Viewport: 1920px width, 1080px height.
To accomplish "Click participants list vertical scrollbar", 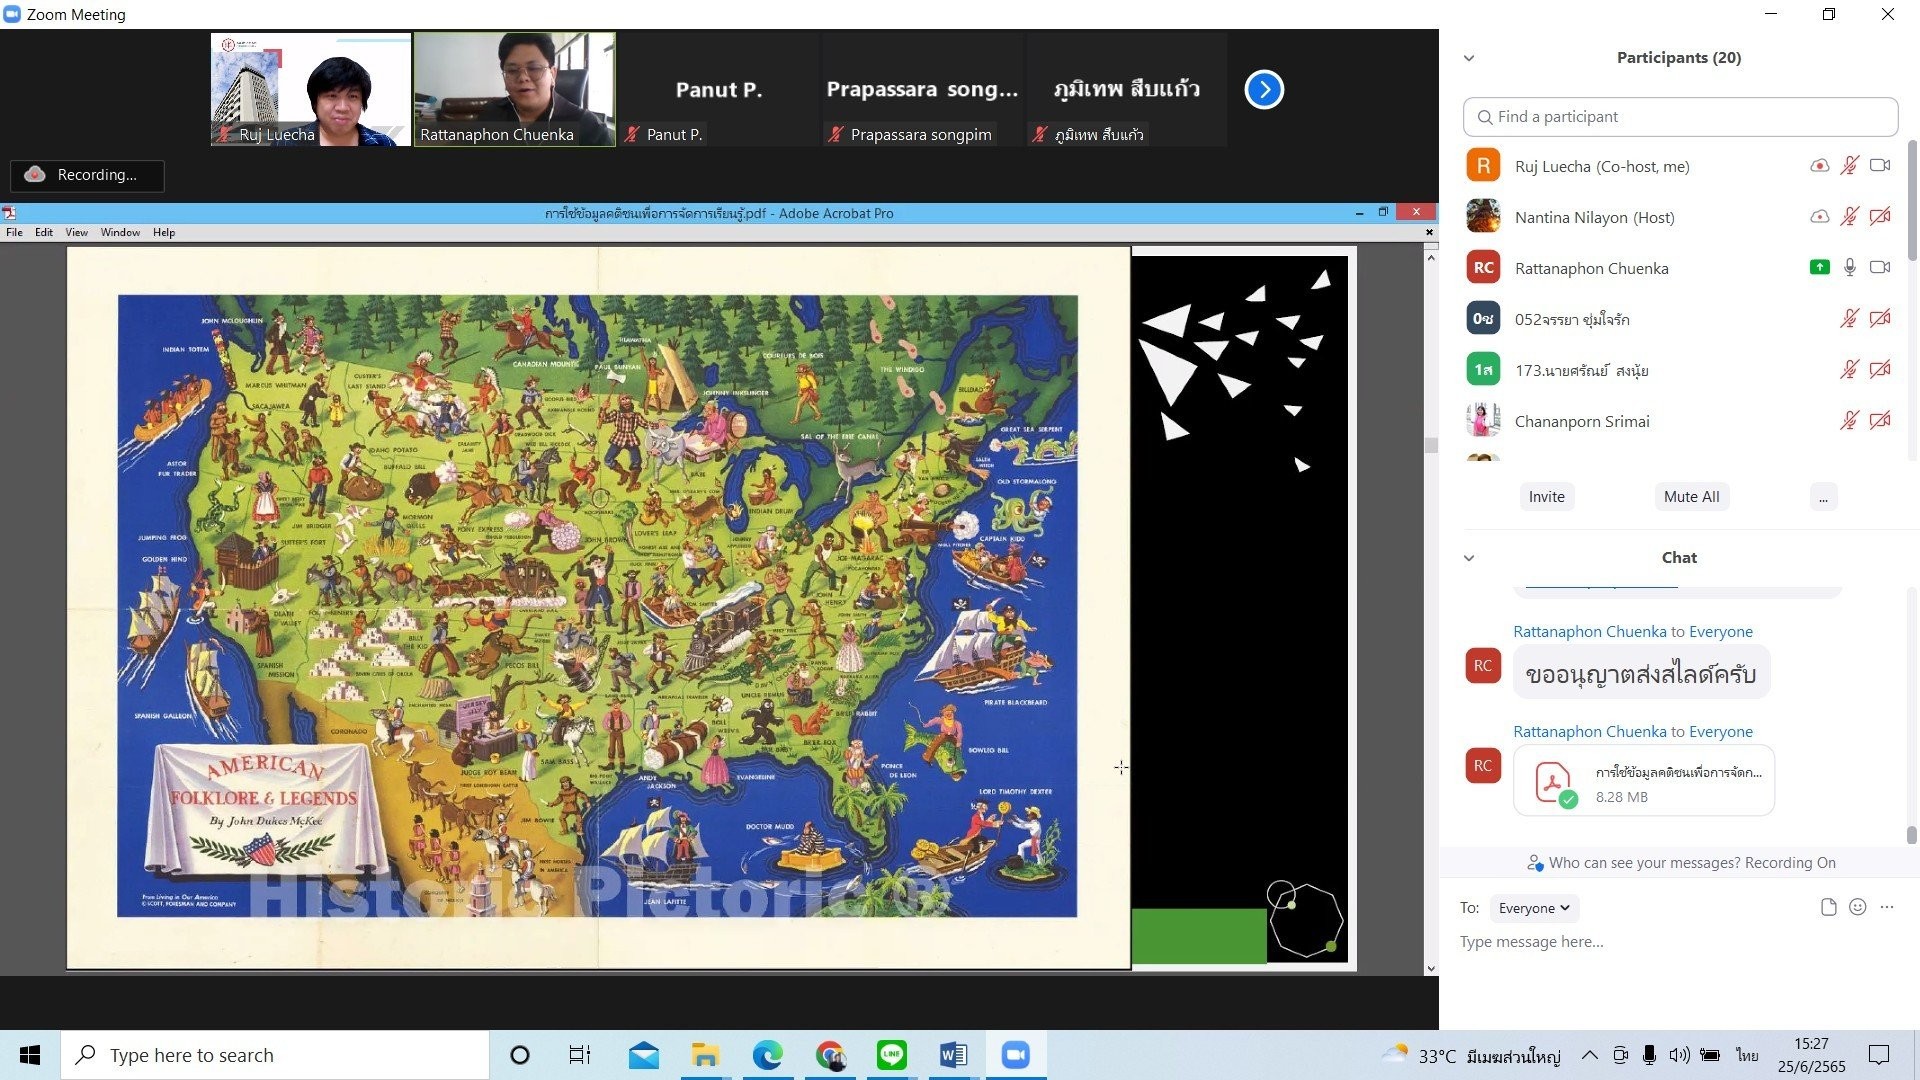I will point(1912,200).
